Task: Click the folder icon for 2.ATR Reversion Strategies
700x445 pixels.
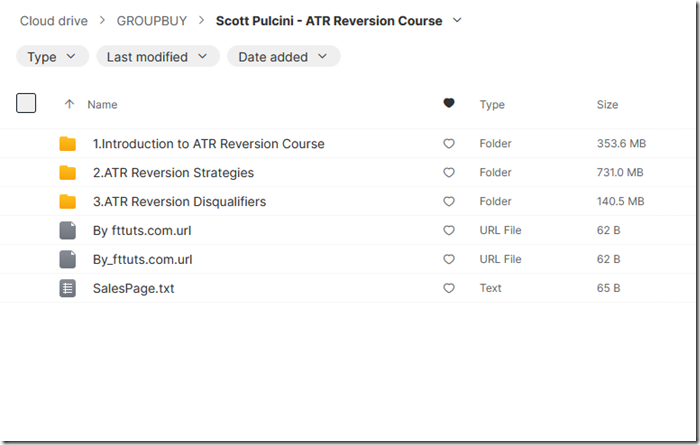Action: click(67, 173)
